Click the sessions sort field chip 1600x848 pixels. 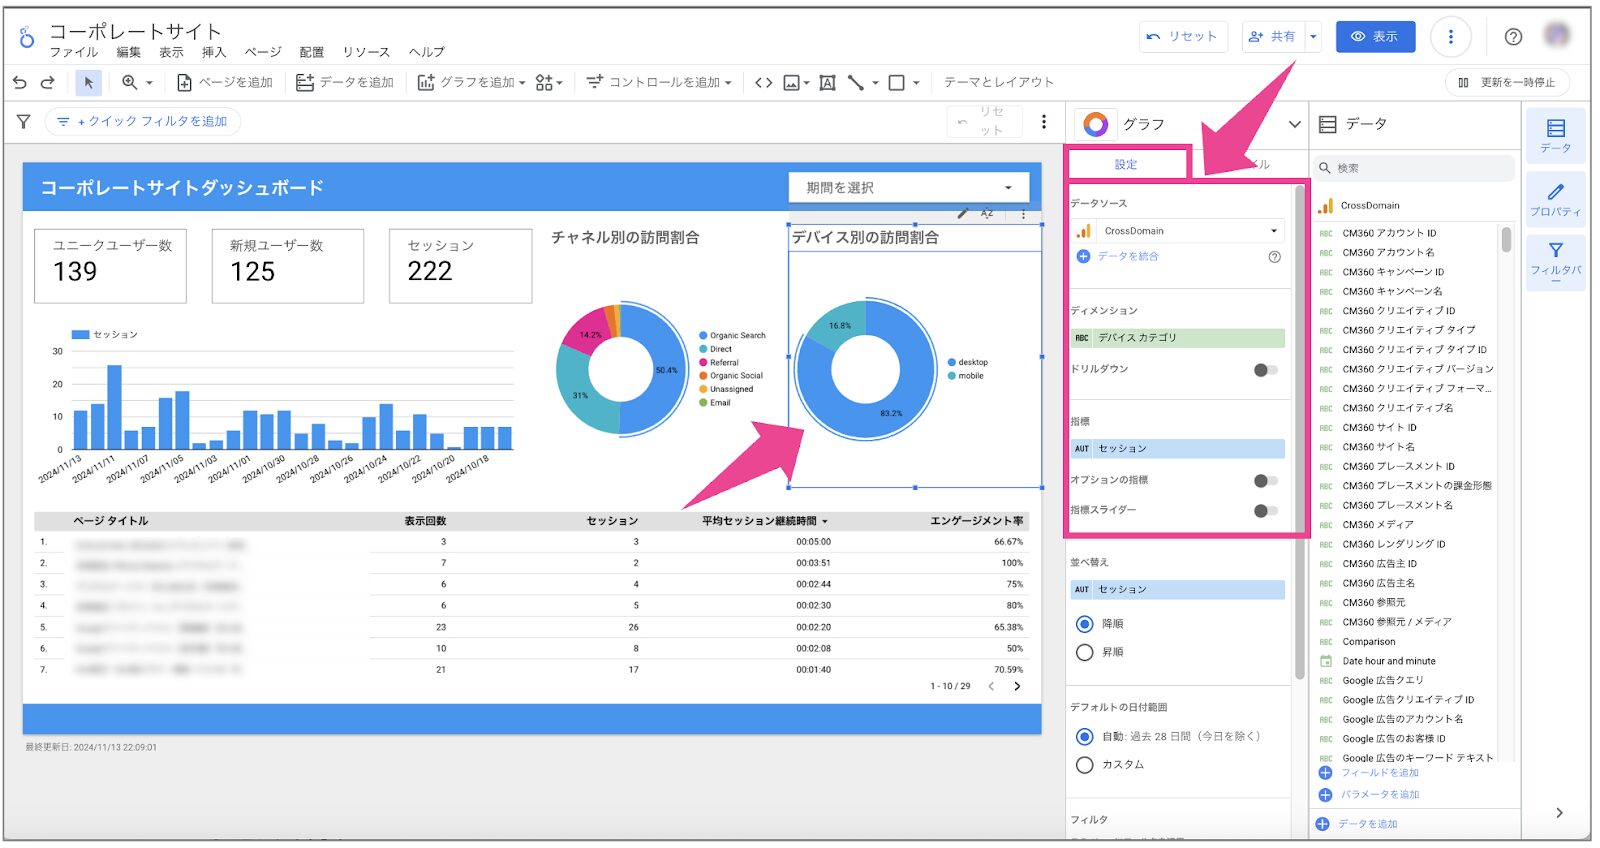coord(1177,590)
